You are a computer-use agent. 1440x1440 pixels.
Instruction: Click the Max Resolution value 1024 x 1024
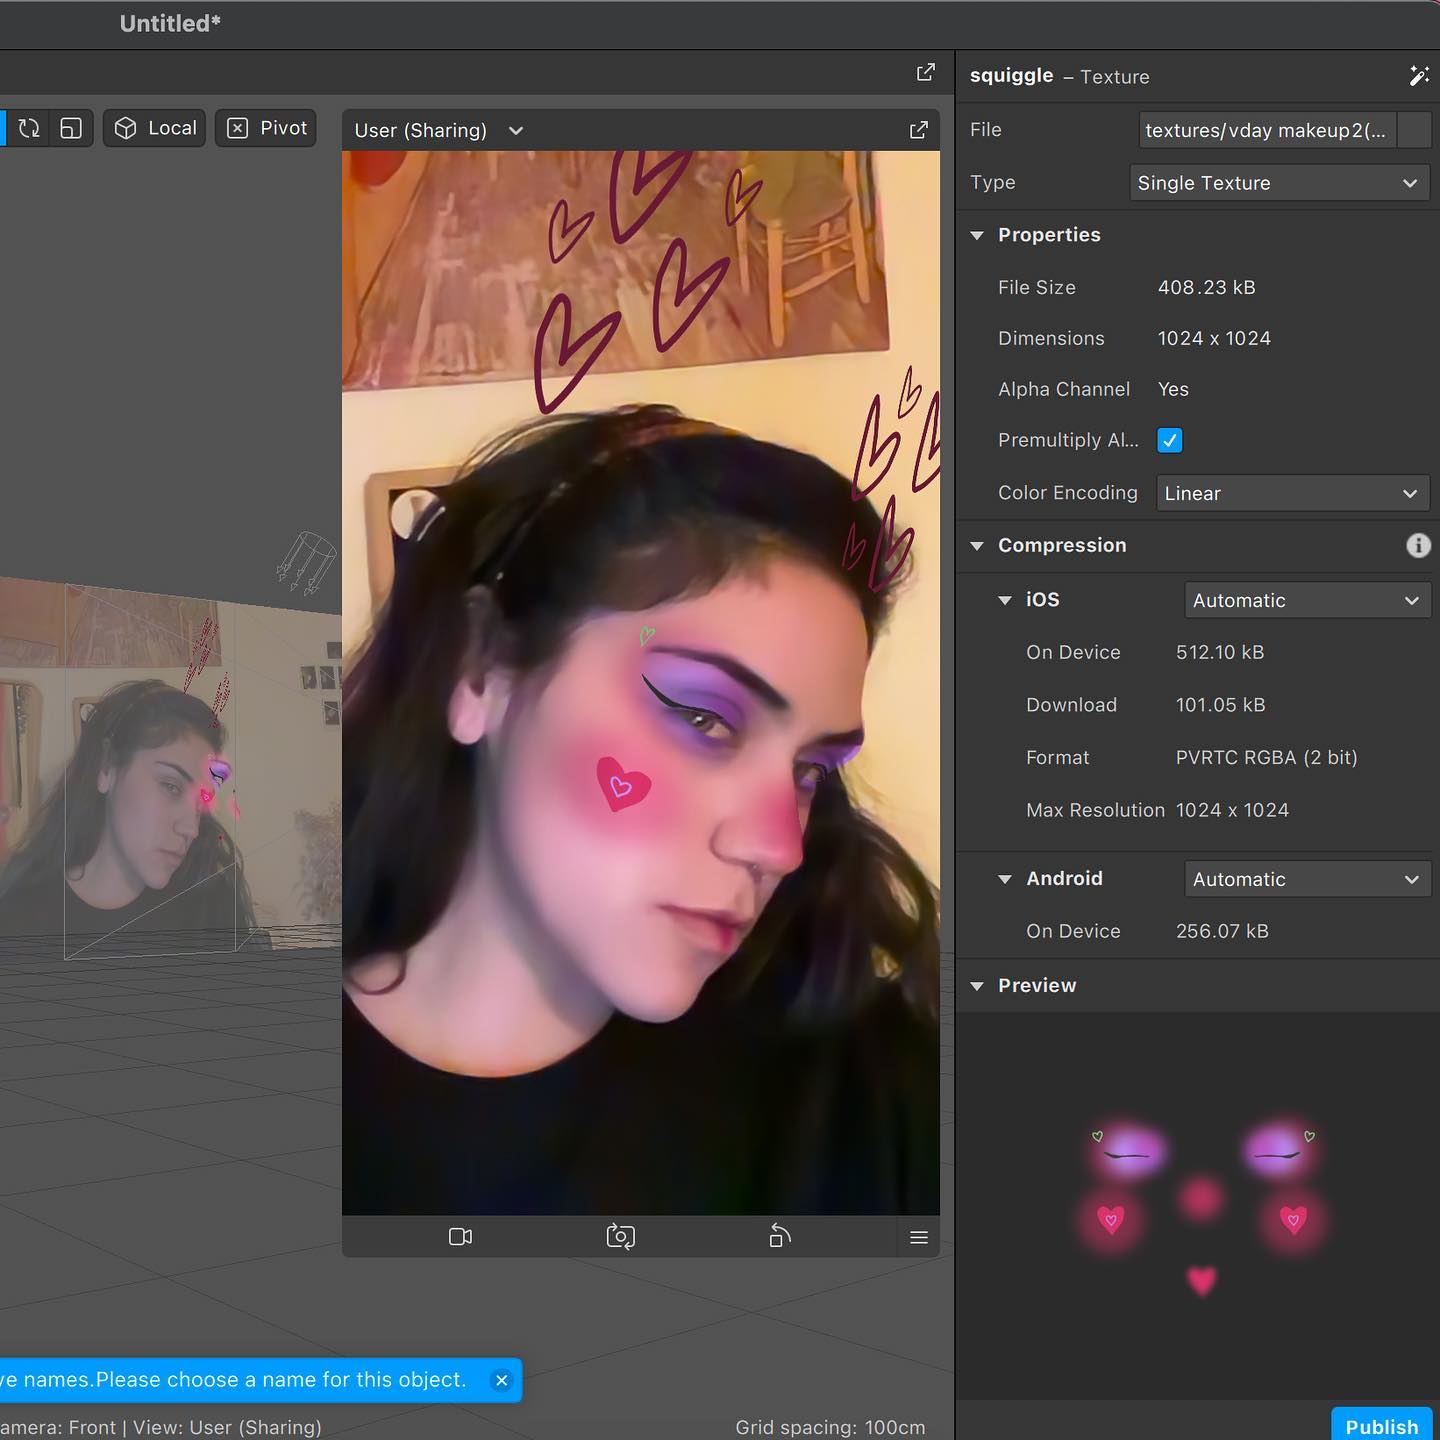click(x=1232, y=810)
